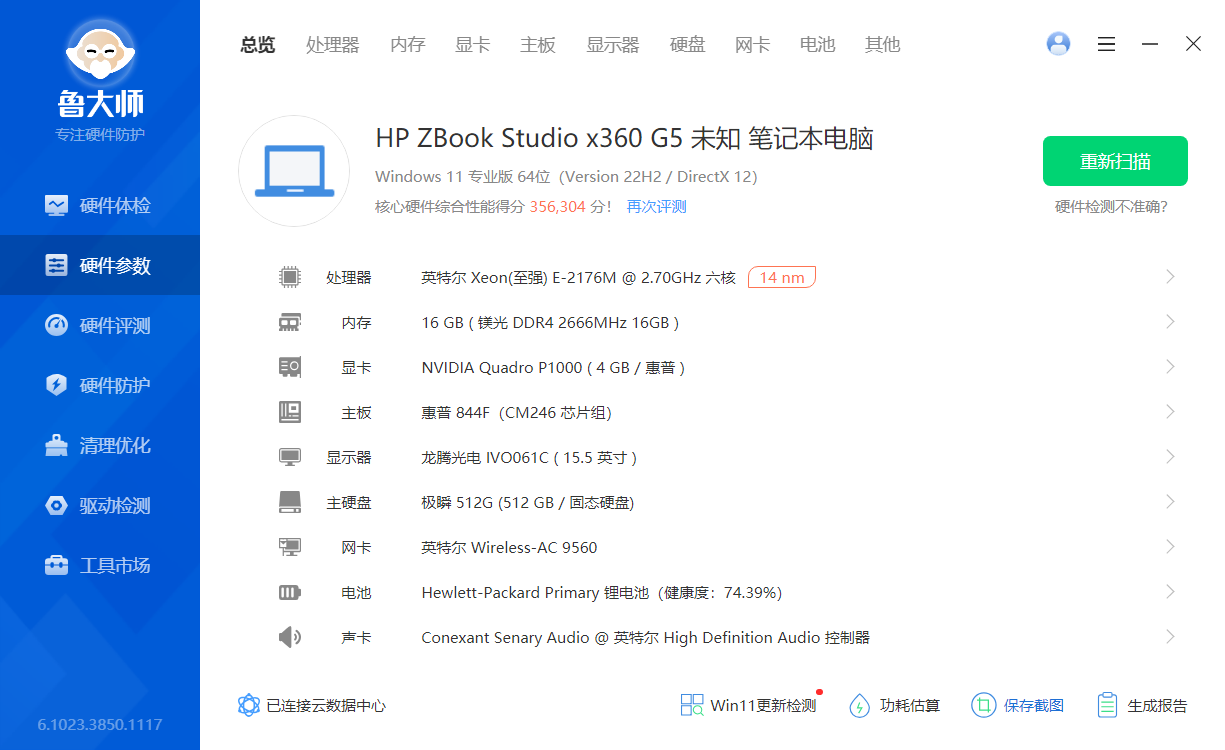Open the 电池 top tab
Screen dimensions: 1225x750
(x=817, y=44)
